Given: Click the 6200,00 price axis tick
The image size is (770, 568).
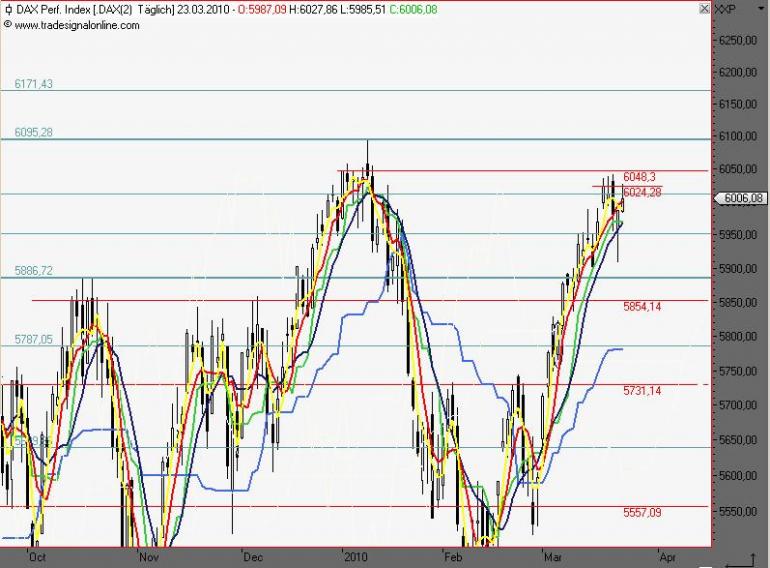Looking at the screenshot, I should point(738,72).
